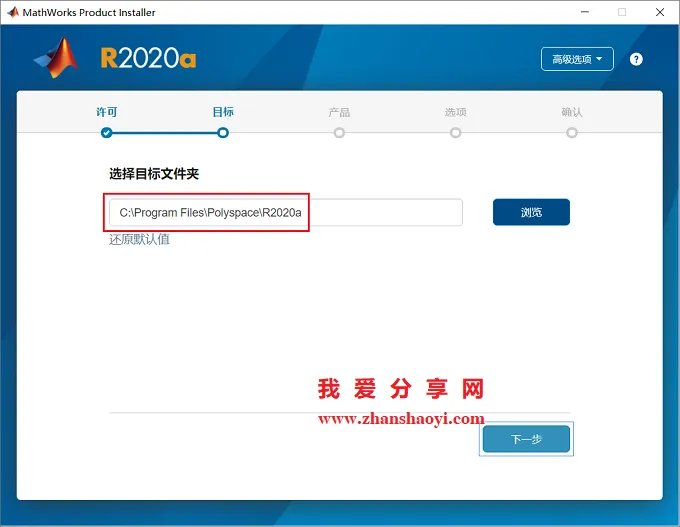Open the help question mark icon

click(636, 59)
